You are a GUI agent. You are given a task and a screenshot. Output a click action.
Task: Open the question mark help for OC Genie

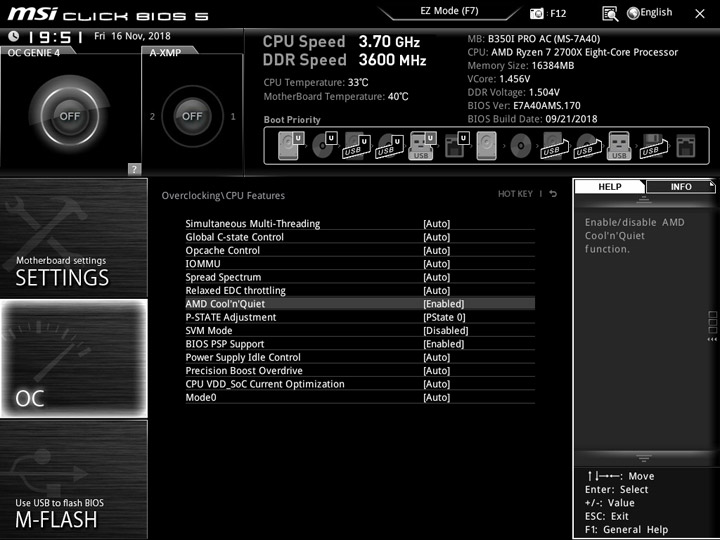pyautogui.click(x=134, y=169)
